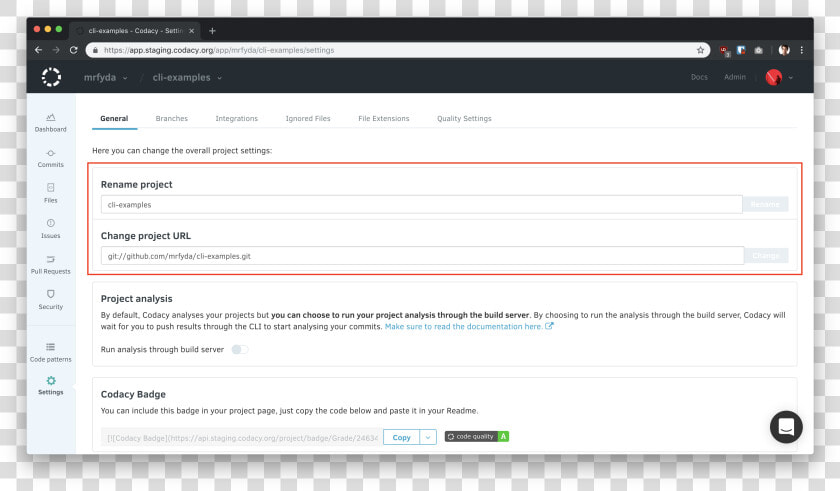Open the Code patterns sidebar item
The height and width of the screenshot is (491, 840).
coord(50,352)
